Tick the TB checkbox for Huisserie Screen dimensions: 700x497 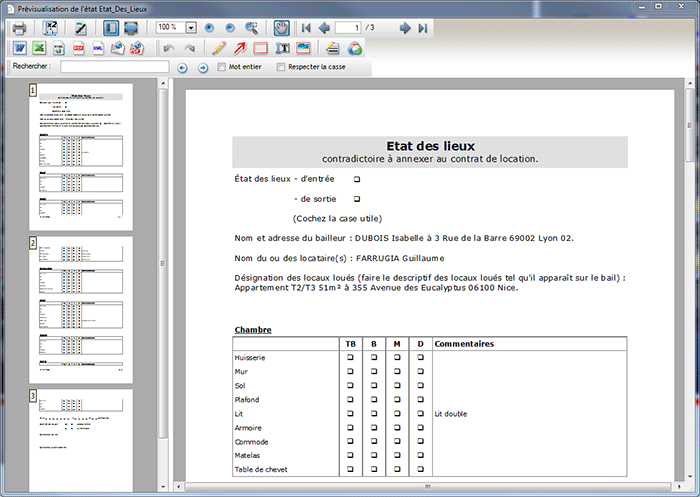click(x=350, y=357)
